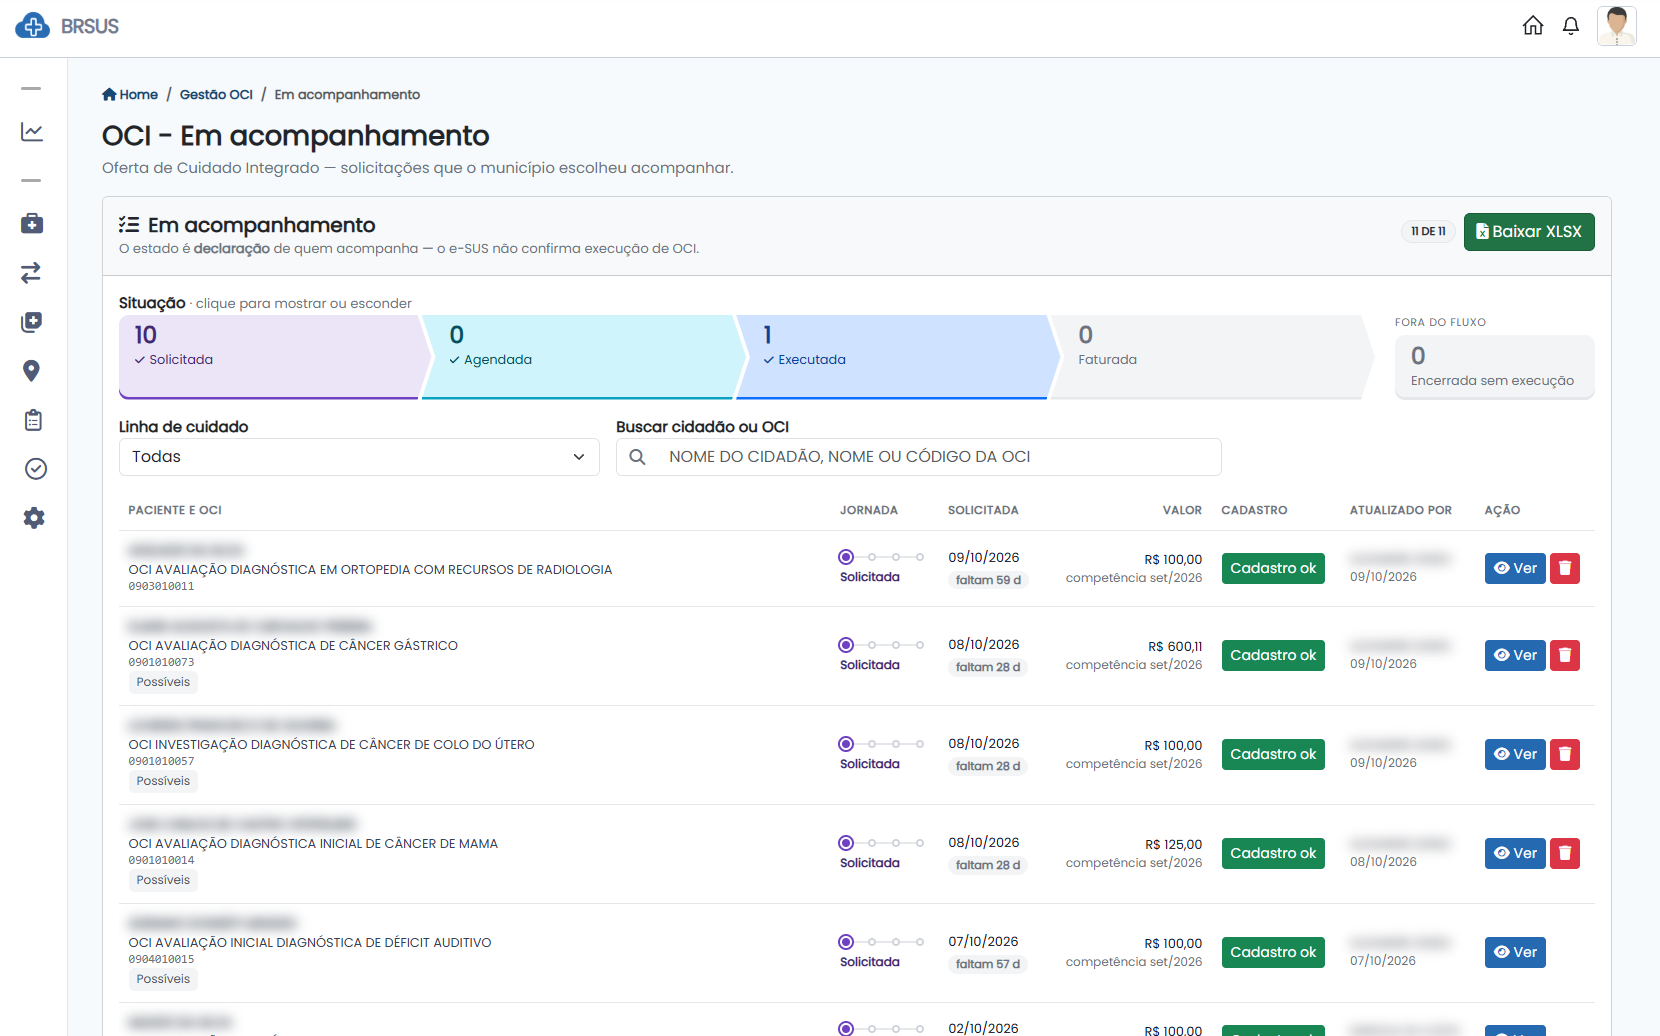Click the VALOR column header
1660x1036 pixels.
click(x=1182, y=510)
